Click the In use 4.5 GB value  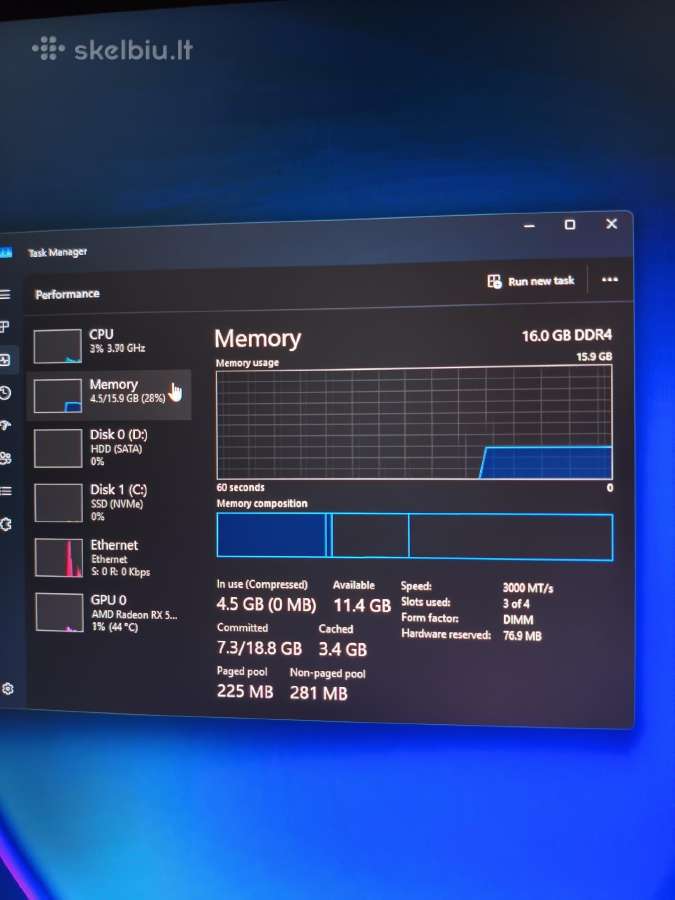tap(266, 604)
